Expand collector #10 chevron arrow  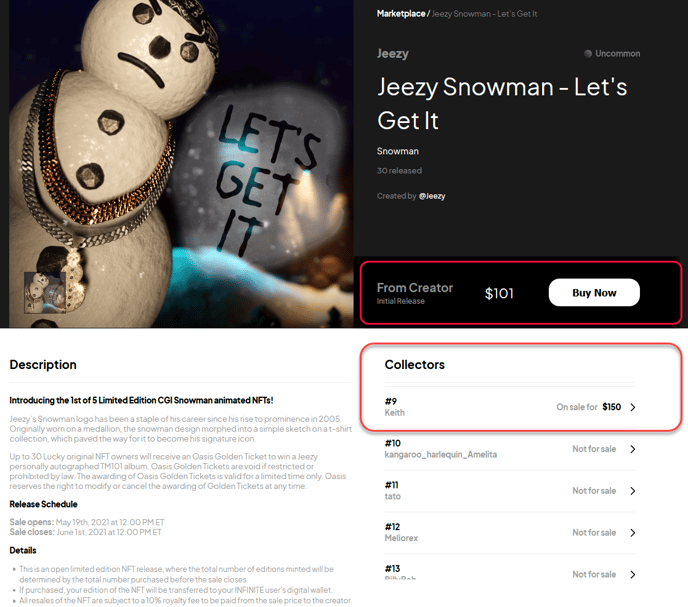[x=633, y=449]
